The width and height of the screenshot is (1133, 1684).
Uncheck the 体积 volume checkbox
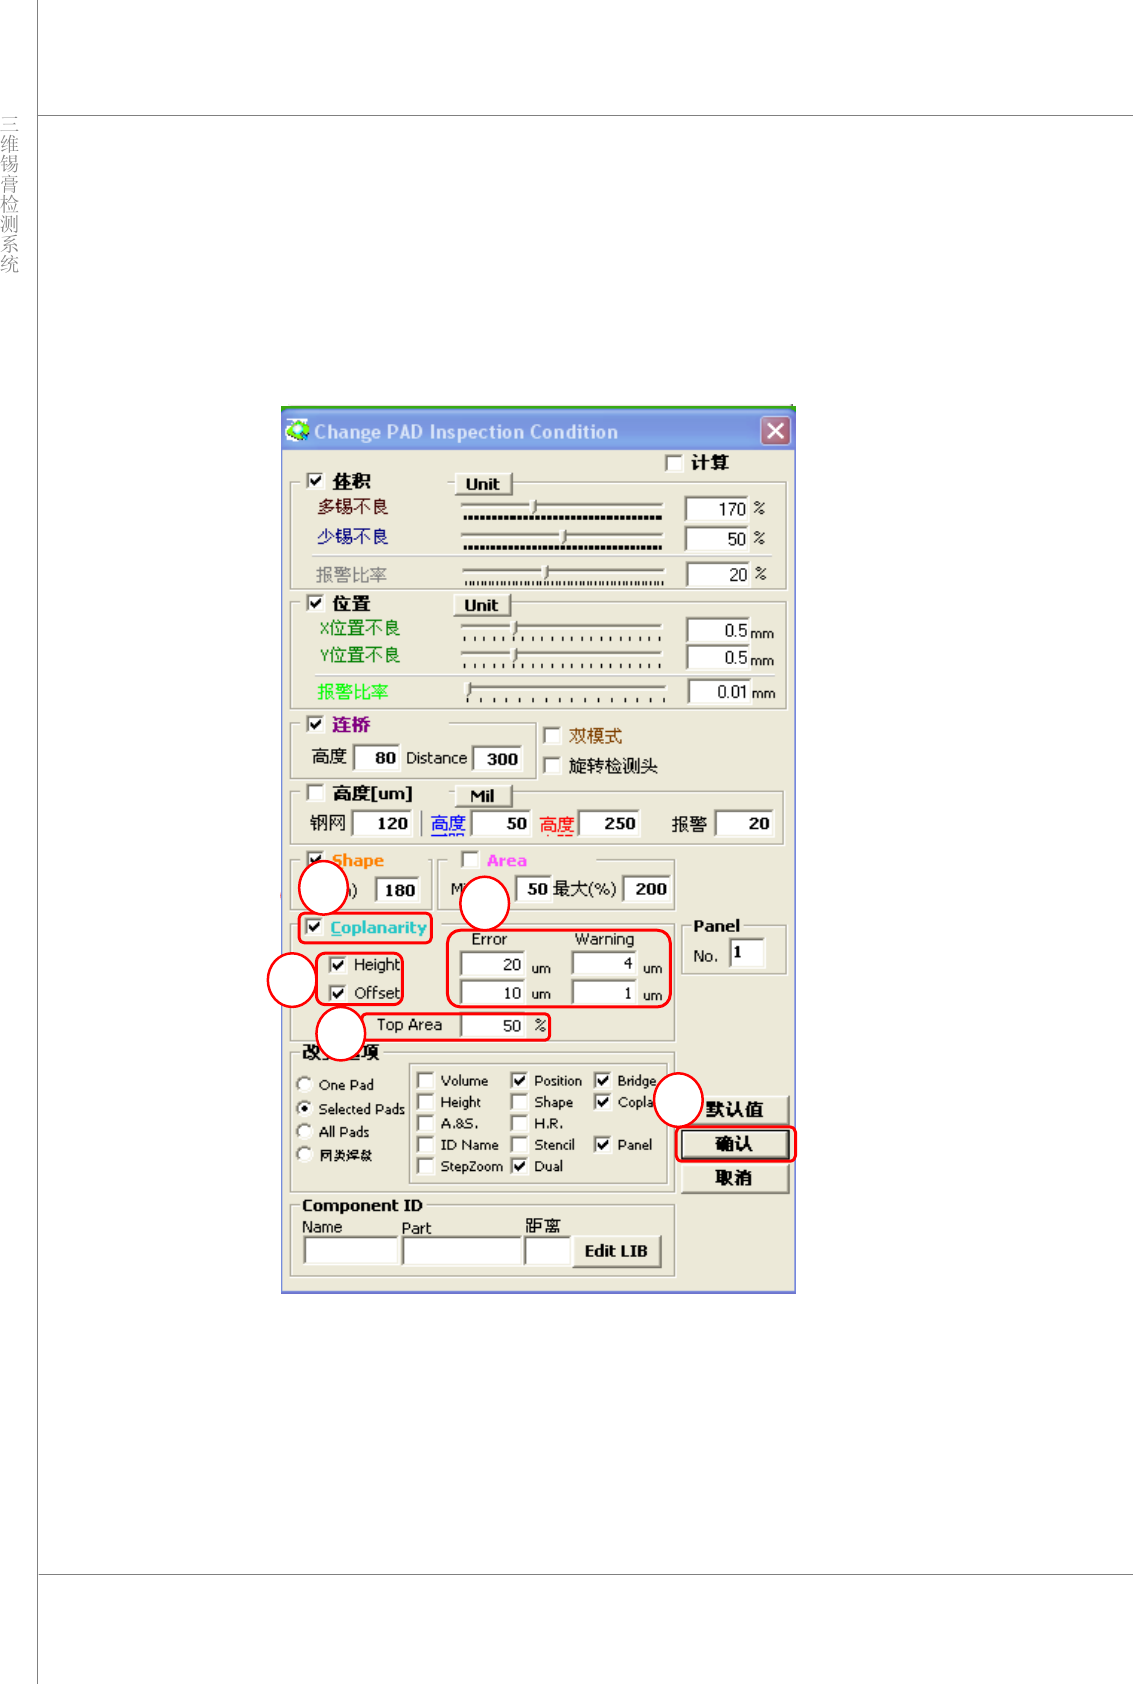coord(315,481)
